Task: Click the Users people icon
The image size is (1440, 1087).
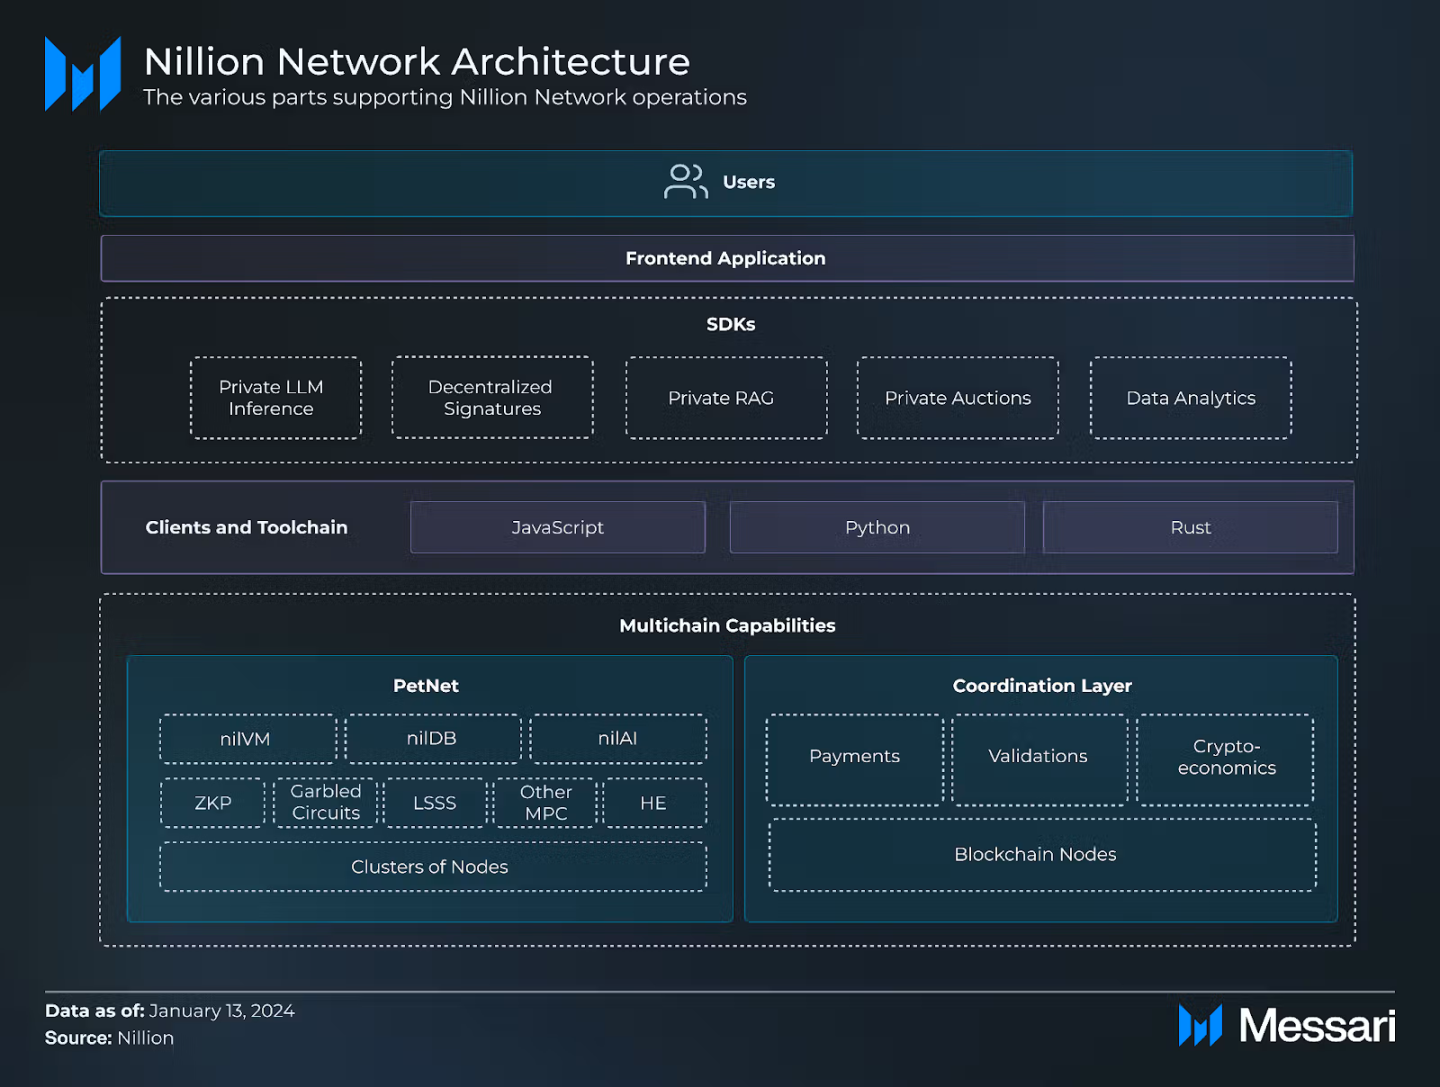Action: (685, 182)
